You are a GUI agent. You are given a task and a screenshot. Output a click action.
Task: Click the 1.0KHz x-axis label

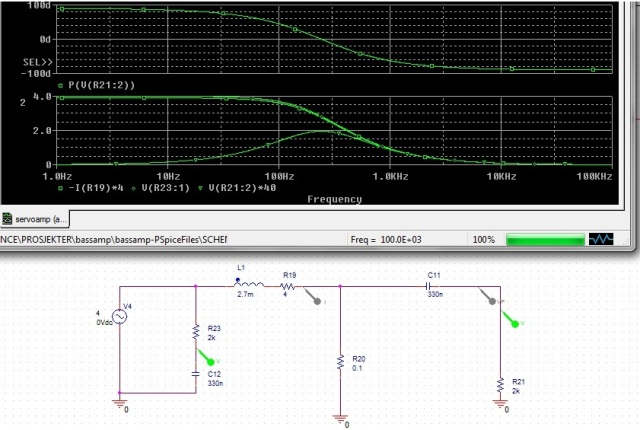pyautogui.click(x=390, y=176)
